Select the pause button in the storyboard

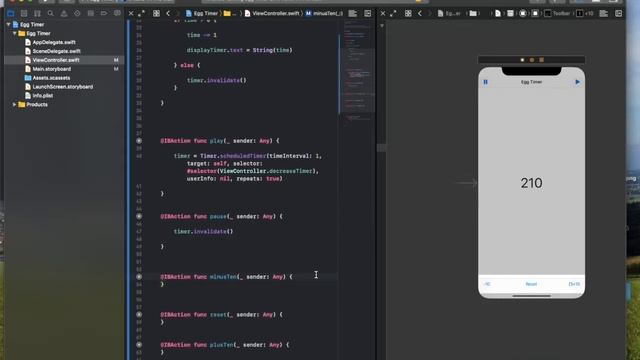(x=485, y=82)
